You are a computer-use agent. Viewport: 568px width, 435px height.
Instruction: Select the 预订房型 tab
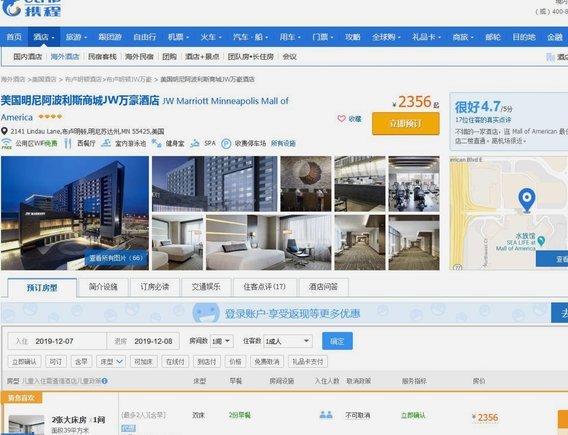point(42,288)
